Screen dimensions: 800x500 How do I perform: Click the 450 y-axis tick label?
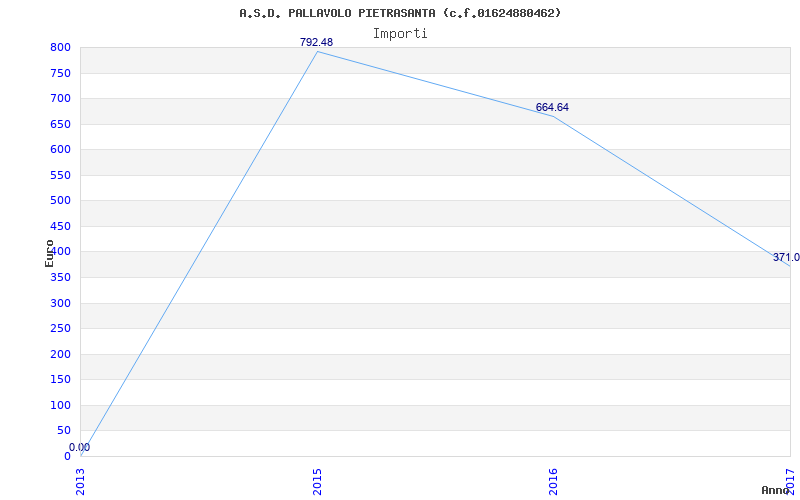click(60, 227)
